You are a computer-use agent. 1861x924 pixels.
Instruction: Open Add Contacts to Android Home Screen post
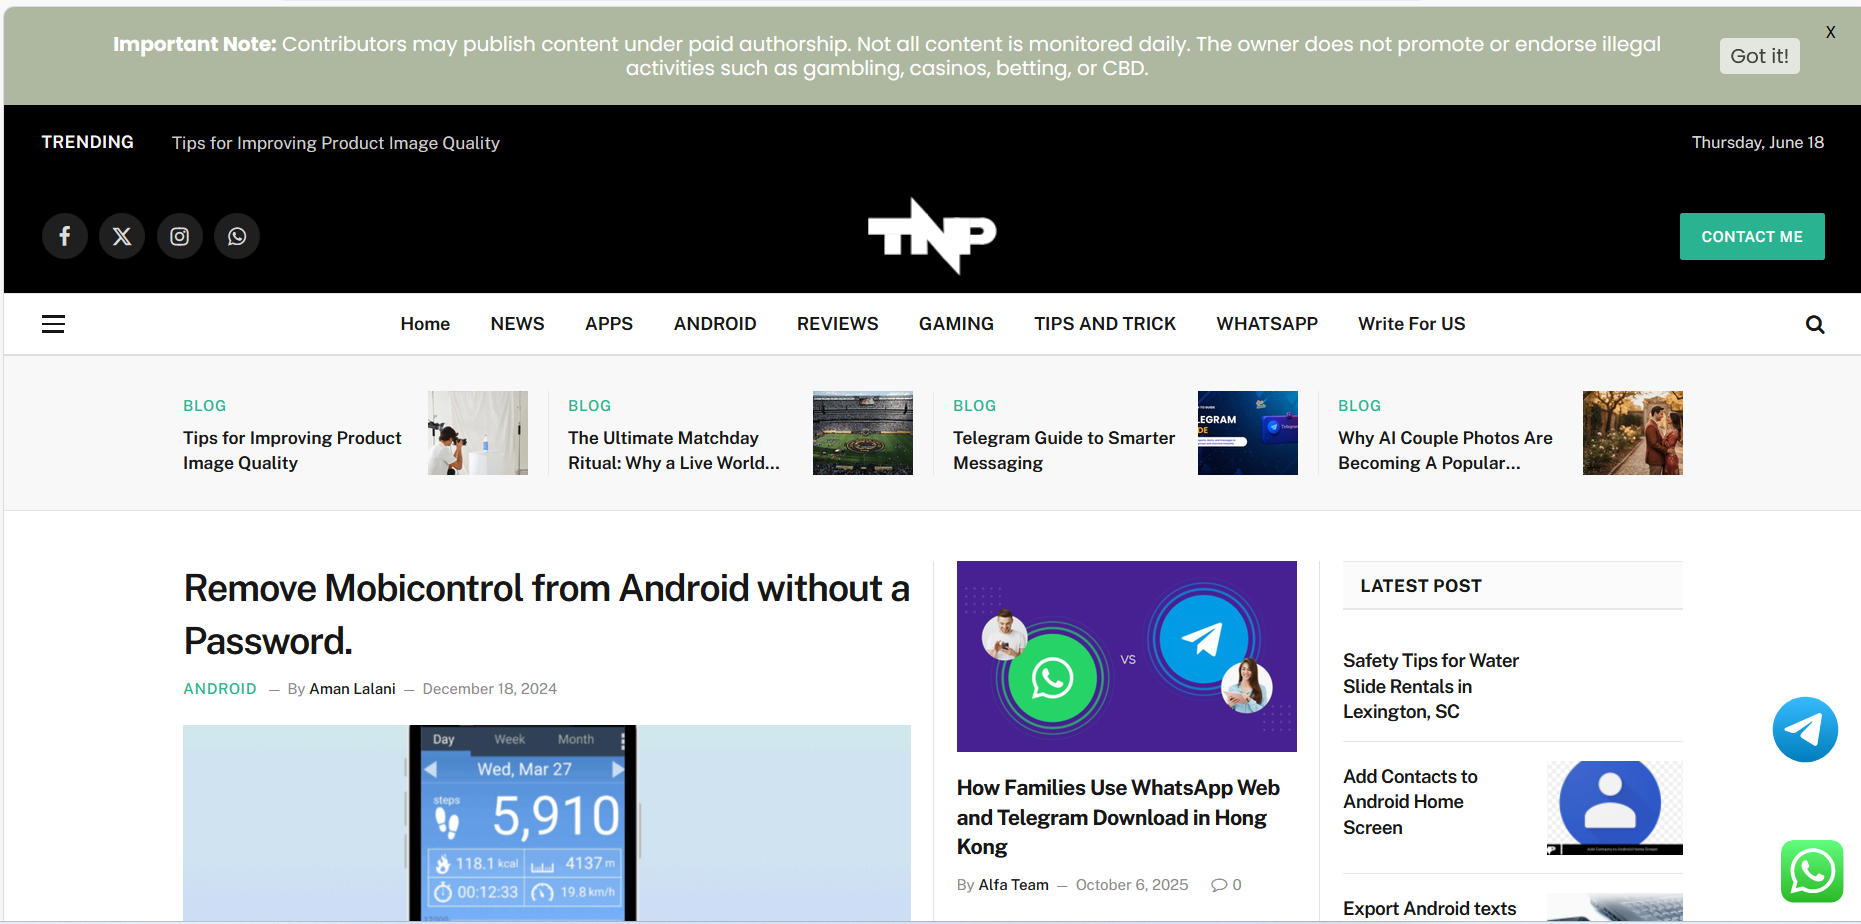[x=1410, y=802]
